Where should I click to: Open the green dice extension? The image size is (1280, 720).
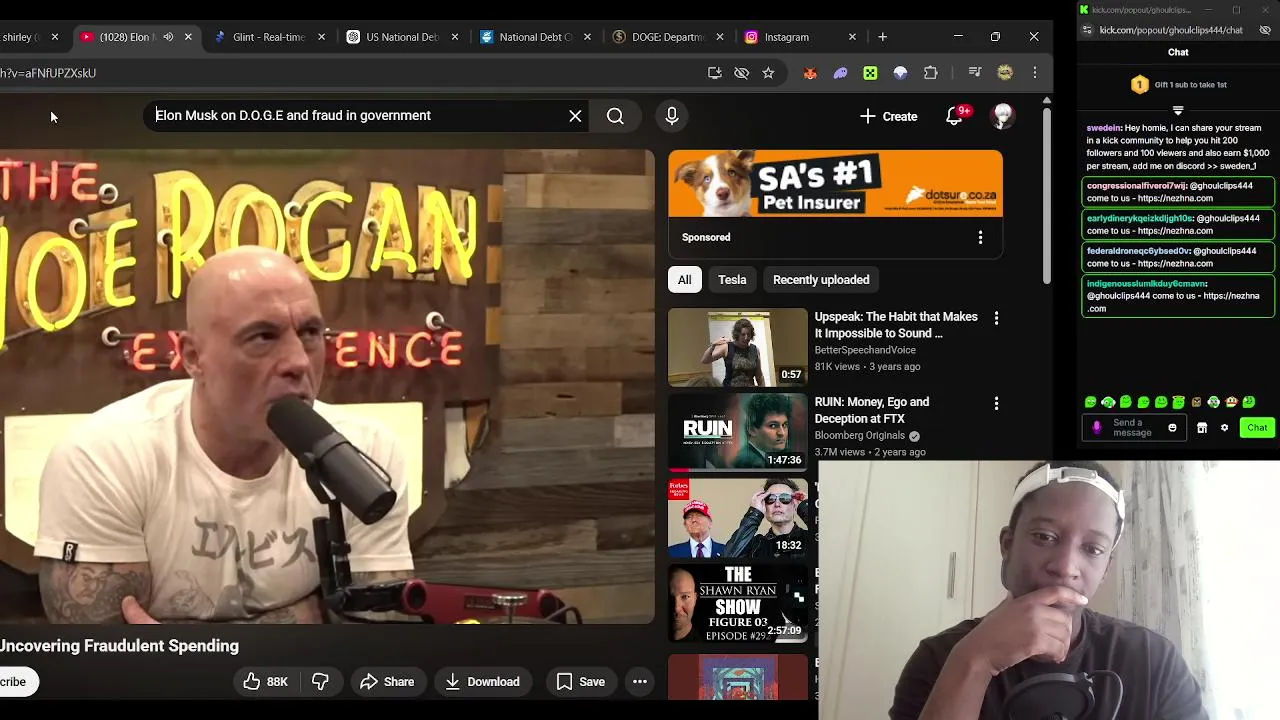(x=870, y=73)
